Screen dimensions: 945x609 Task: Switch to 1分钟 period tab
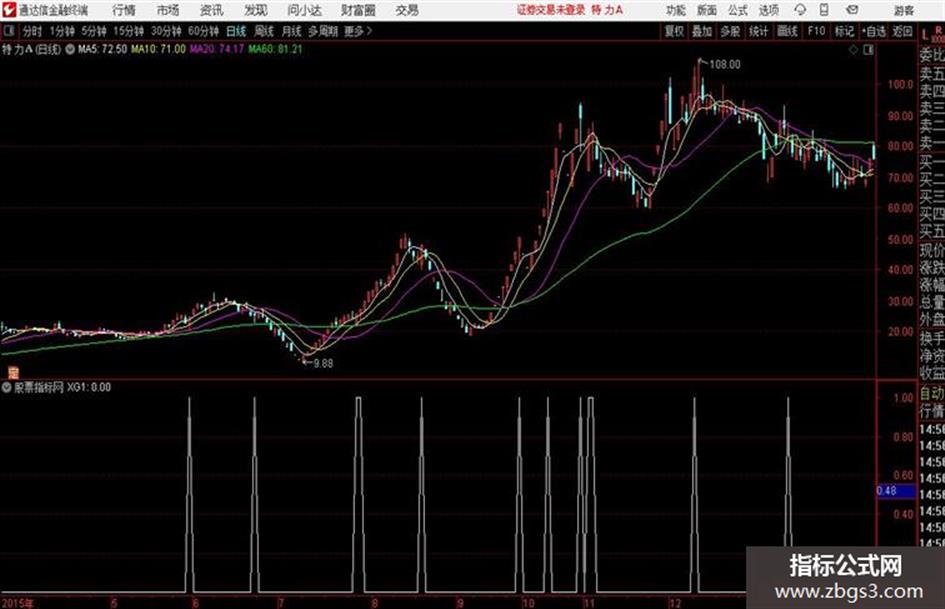point(61,31)
